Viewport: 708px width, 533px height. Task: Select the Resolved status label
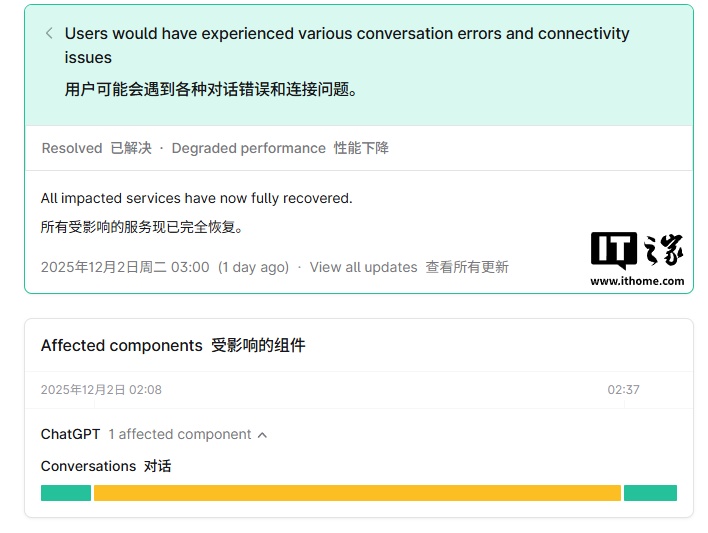[72, 148]
